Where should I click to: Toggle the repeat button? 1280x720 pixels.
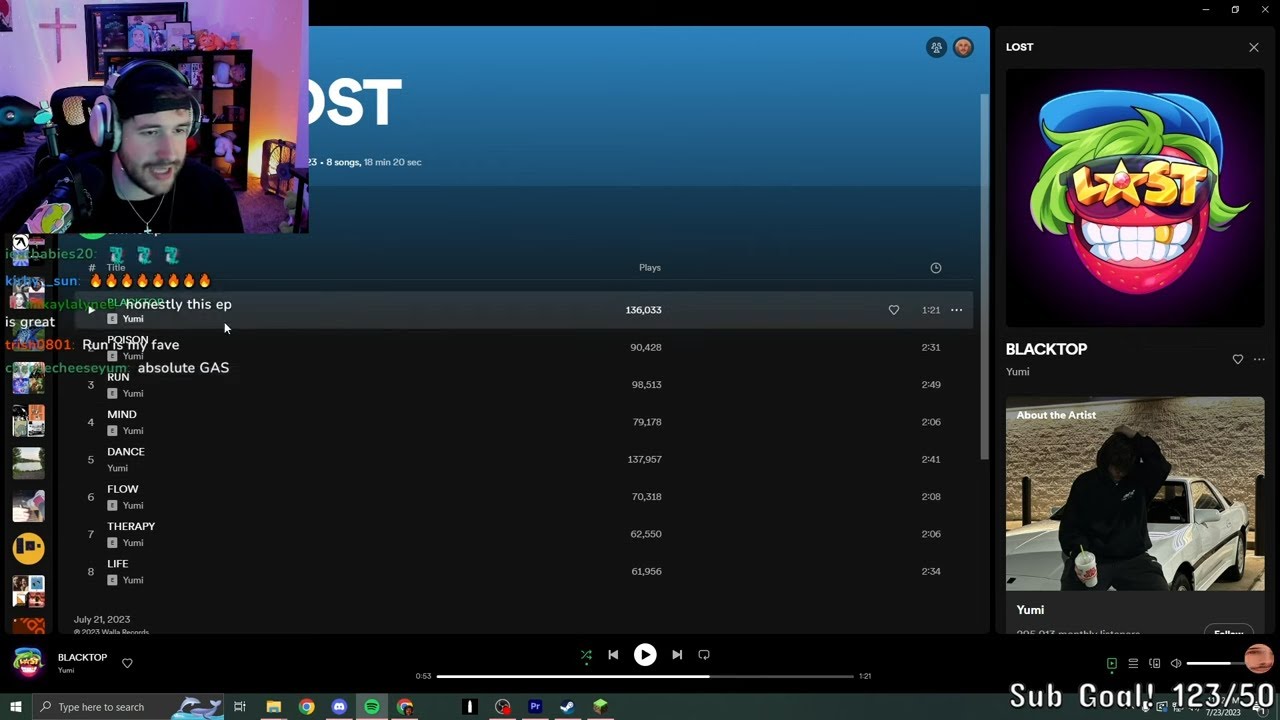[704, 655]
